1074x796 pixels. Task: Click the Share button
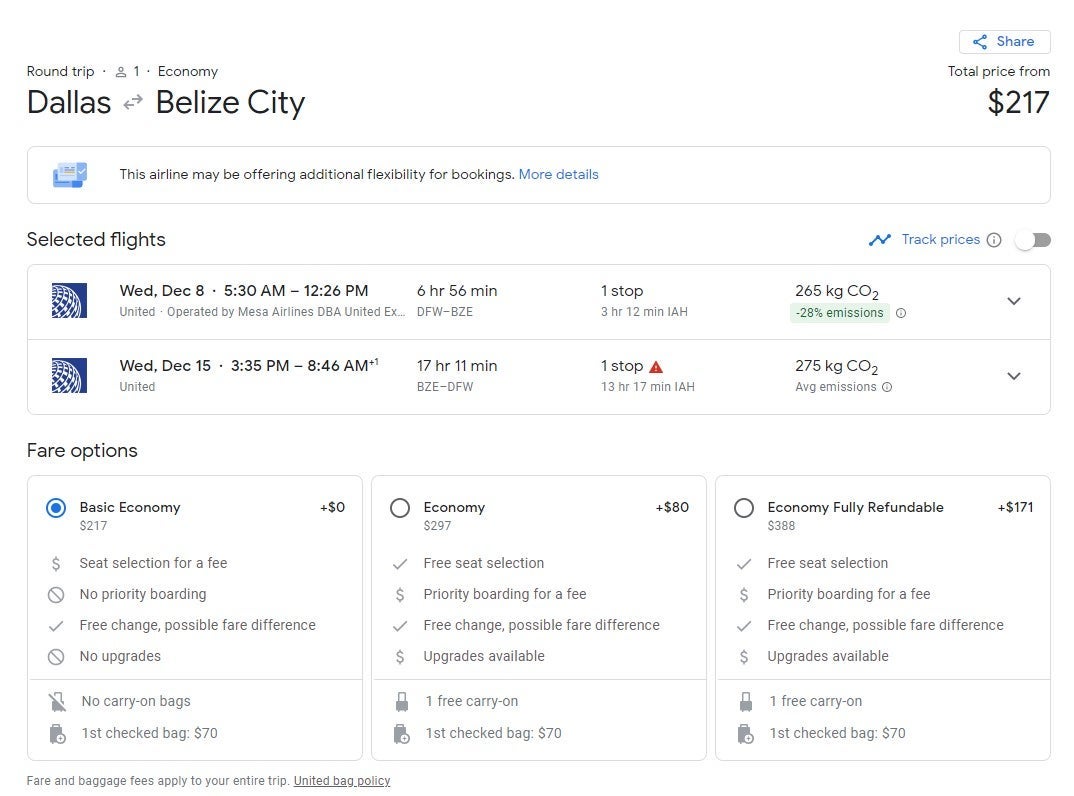click(x=1004, y=42)
